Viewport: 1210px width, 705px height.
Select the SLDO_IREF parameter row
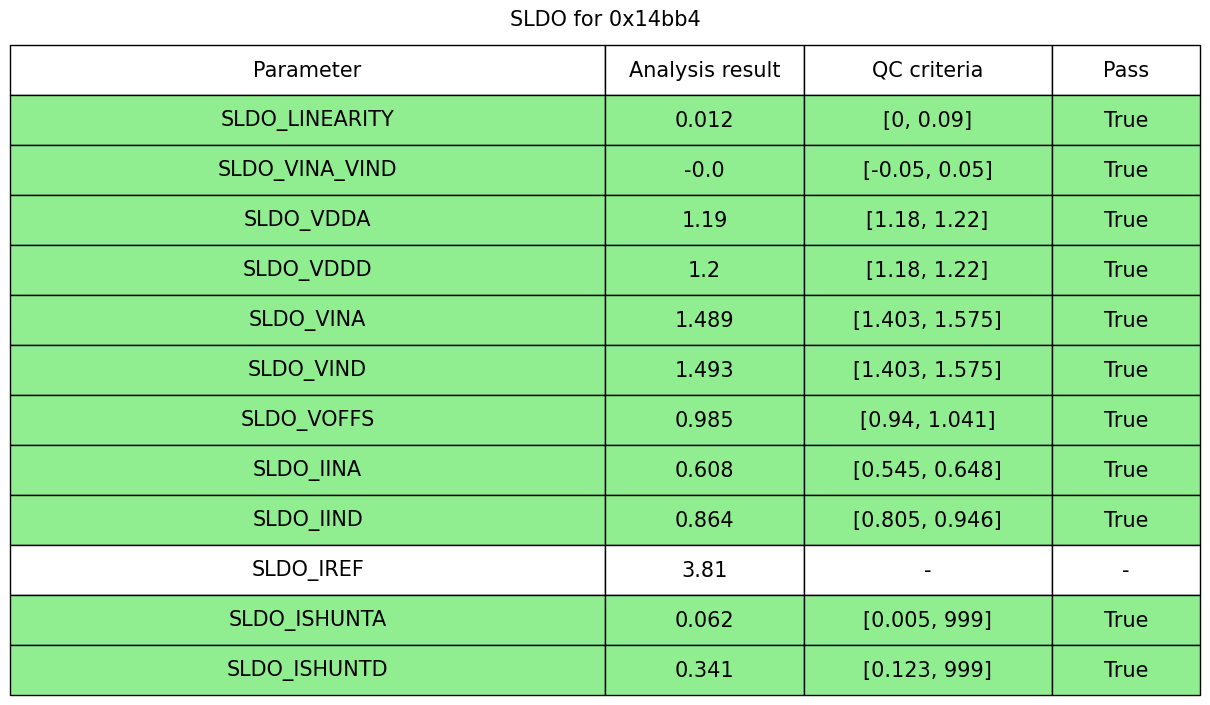pos(307,570)
